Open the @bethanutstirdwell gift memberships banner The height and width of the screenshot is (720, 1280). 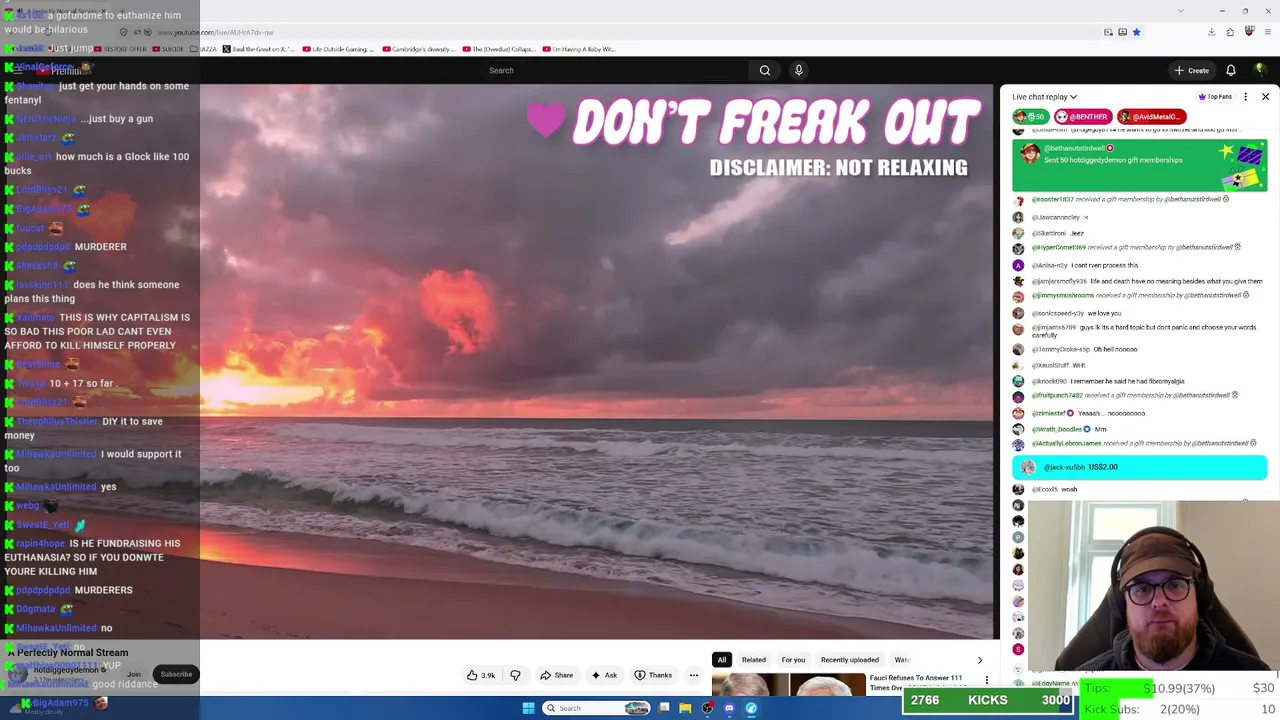point(1139,165)
